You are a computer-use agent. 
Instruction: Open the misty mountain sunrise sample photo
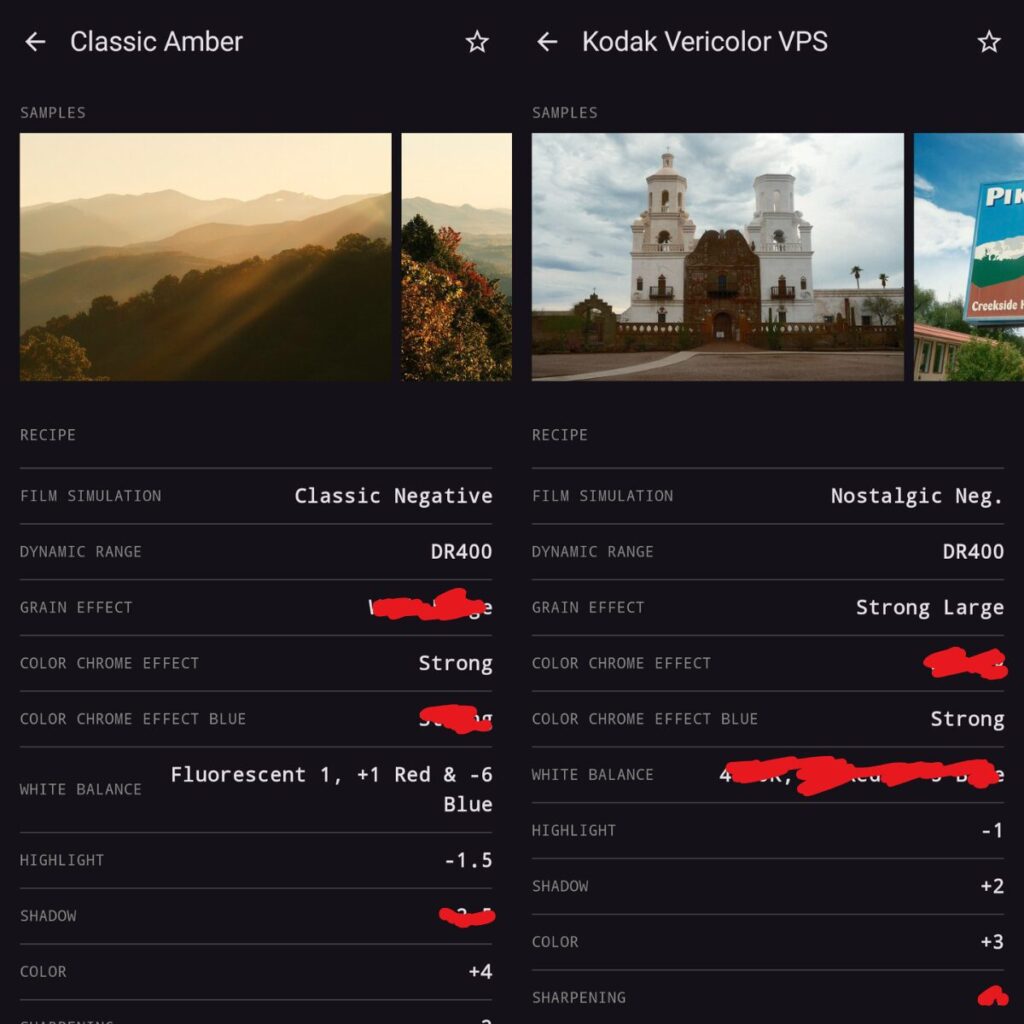205,257
